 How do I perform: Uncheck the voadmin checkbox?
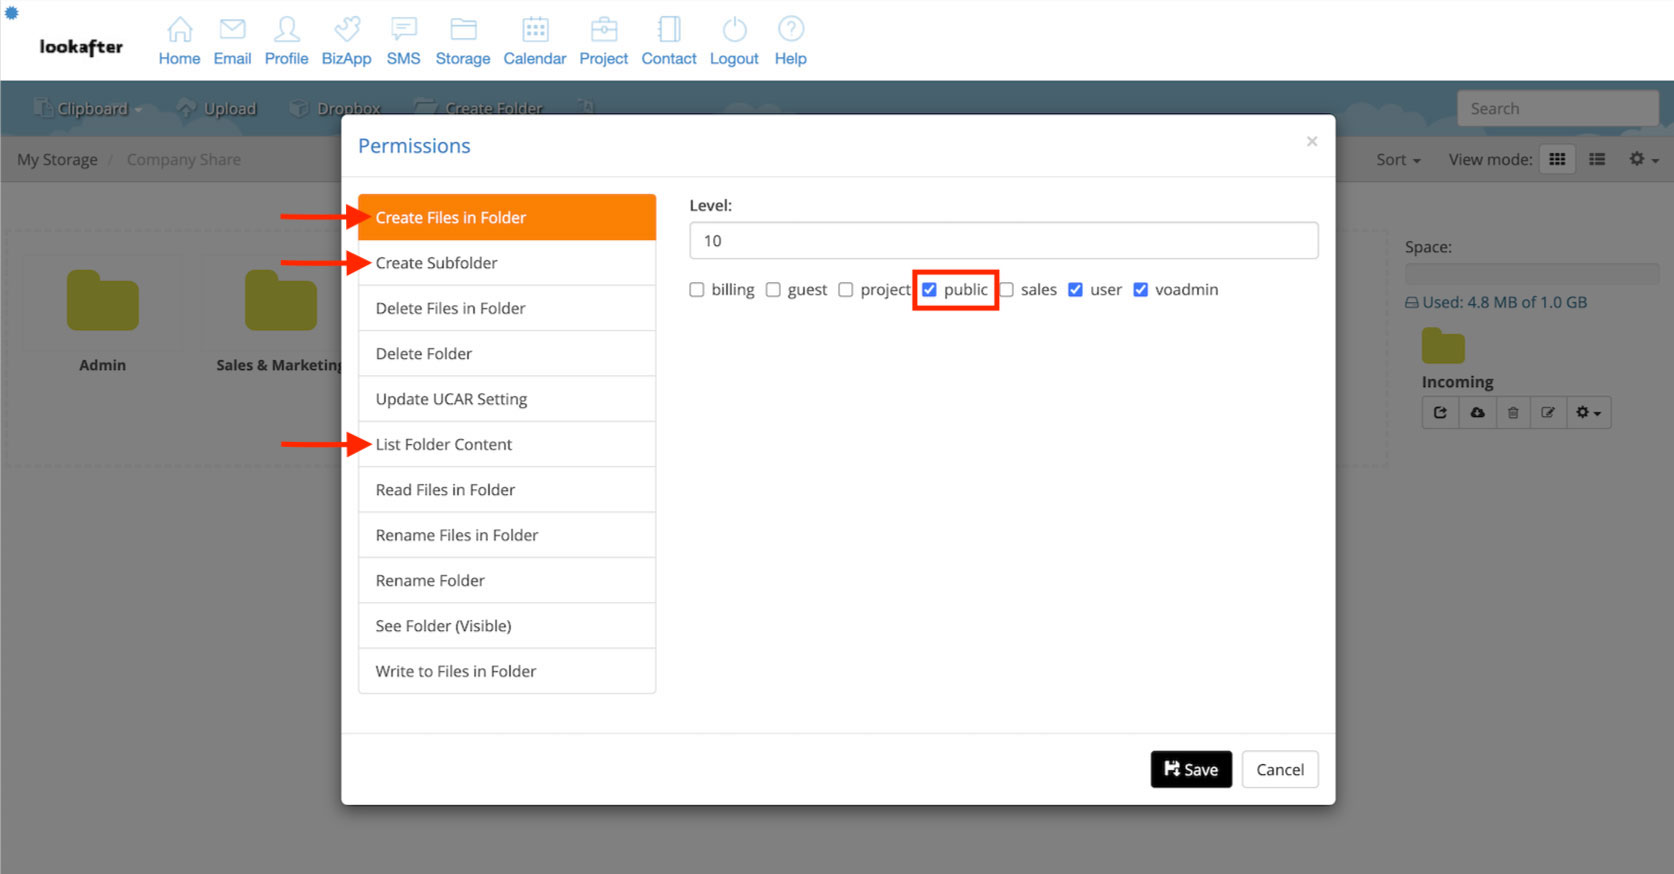tap(1140, 290)
